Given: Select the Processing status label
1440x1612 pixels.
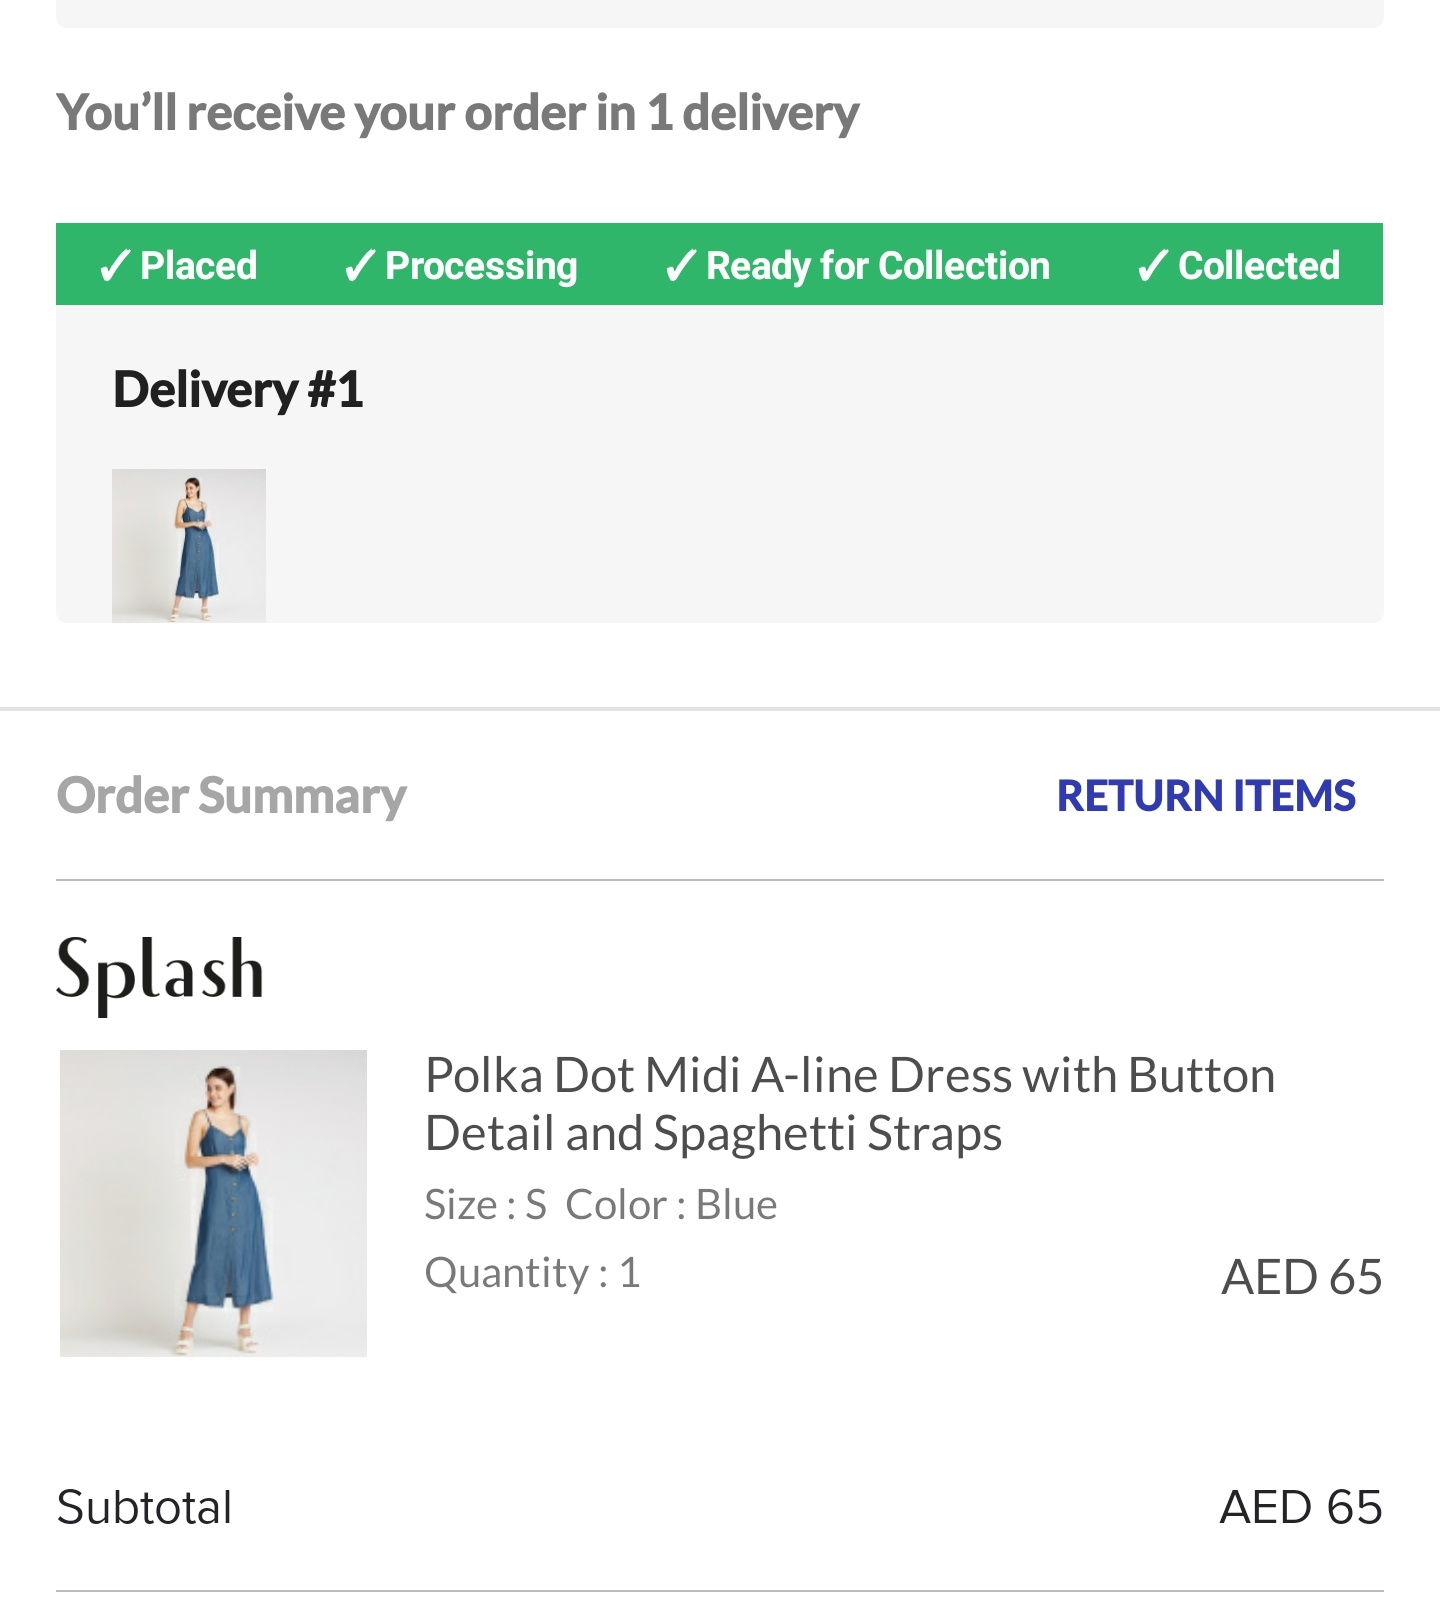Looking at the screenshot, I should pyautogui.click(x=481, y=266).
